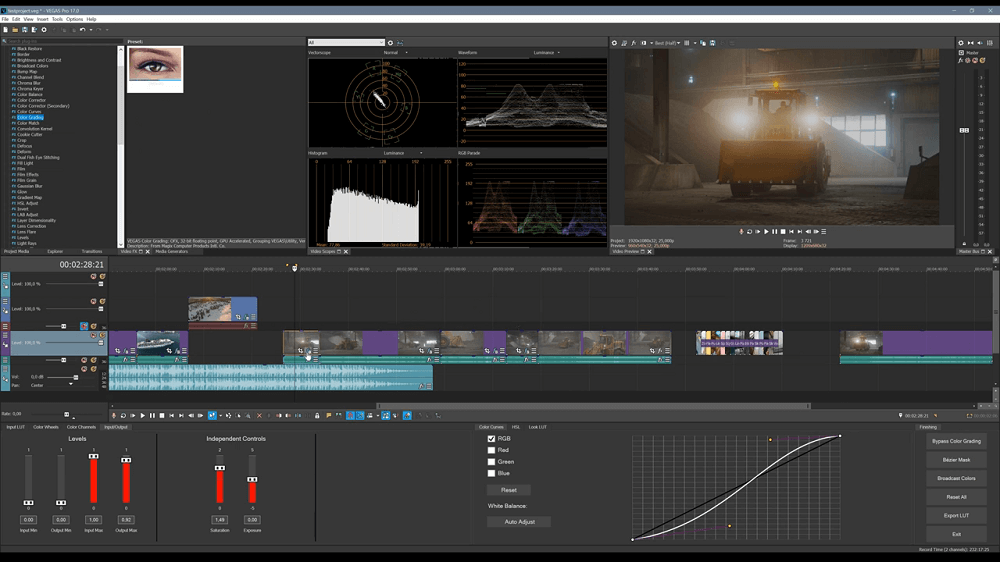The width and height of the screenshot is (1000, 562).
Task: Click the Open folder icon in main toolbar
Action: point(15,29)
